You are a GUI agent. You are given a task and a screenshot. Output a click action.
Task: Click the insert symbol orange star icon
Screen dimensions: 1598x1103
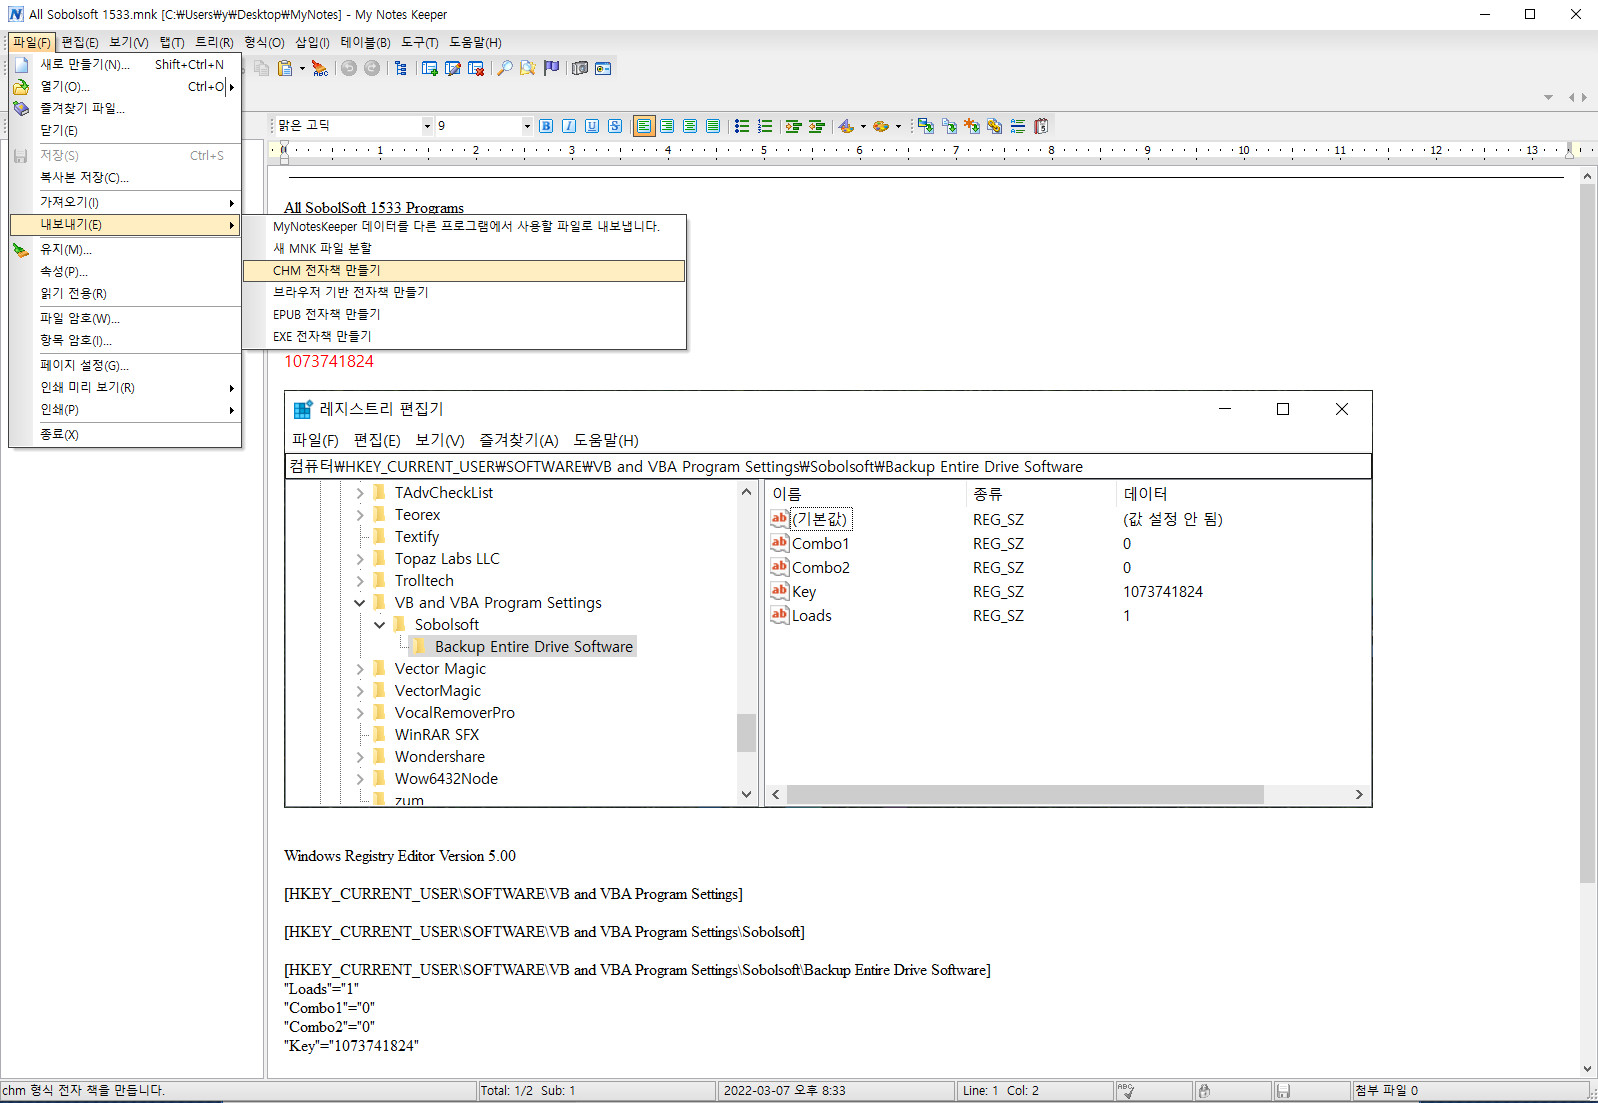click(972, 126)
